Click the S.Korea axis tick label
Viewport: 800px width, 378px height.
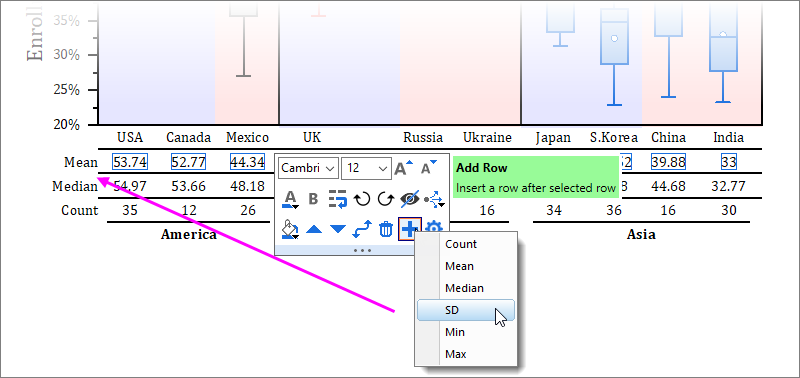614,137
